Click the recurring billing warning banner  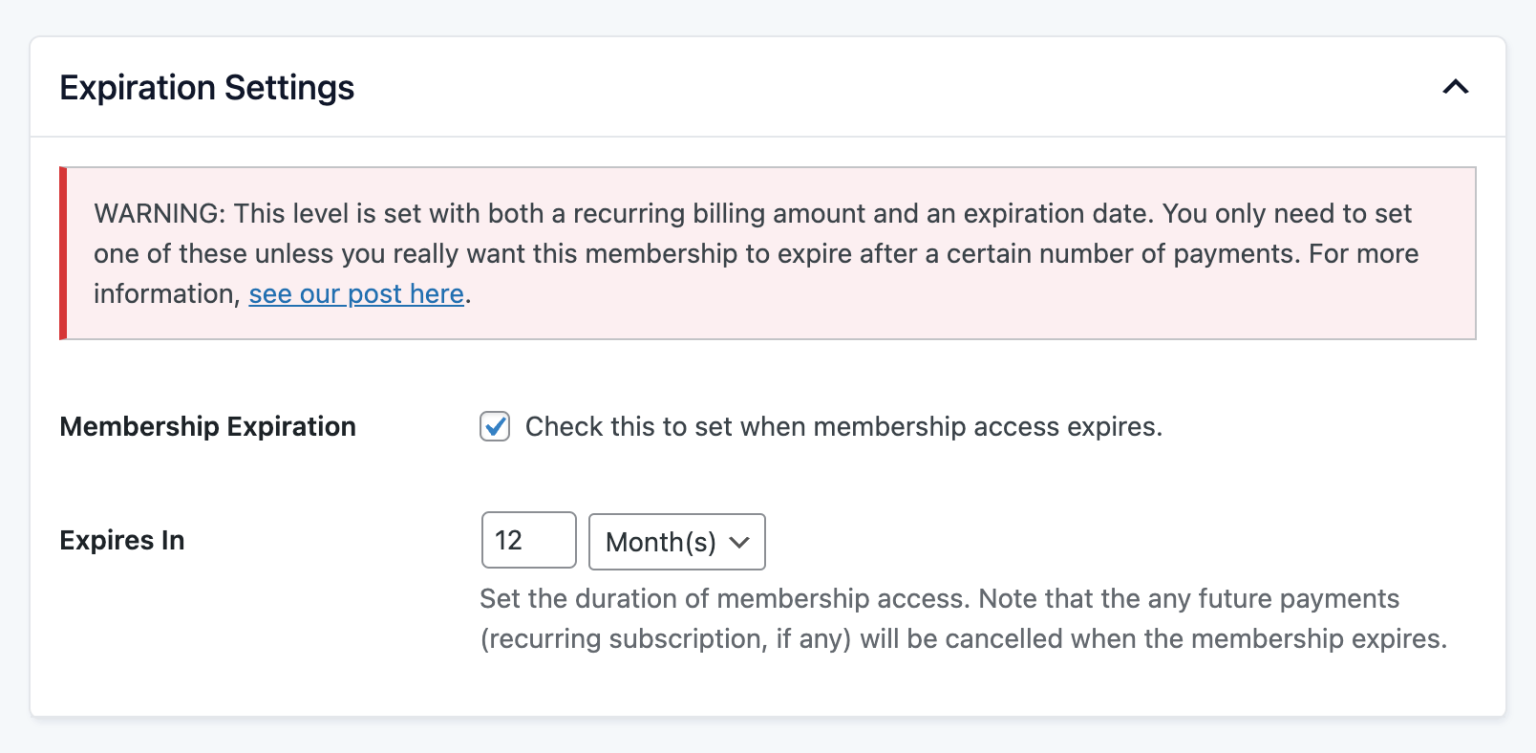(768, 253)
